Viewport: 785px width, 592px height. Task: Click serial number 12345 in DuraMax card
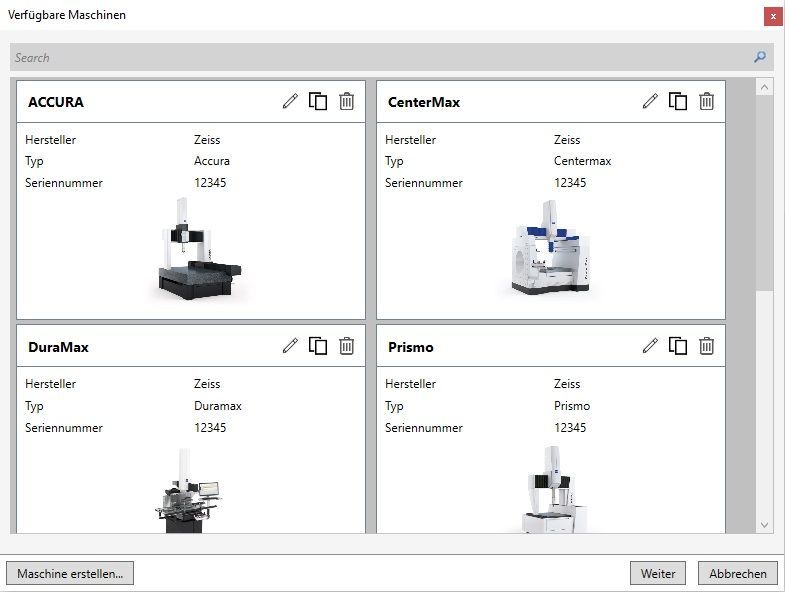click(210, 427)
